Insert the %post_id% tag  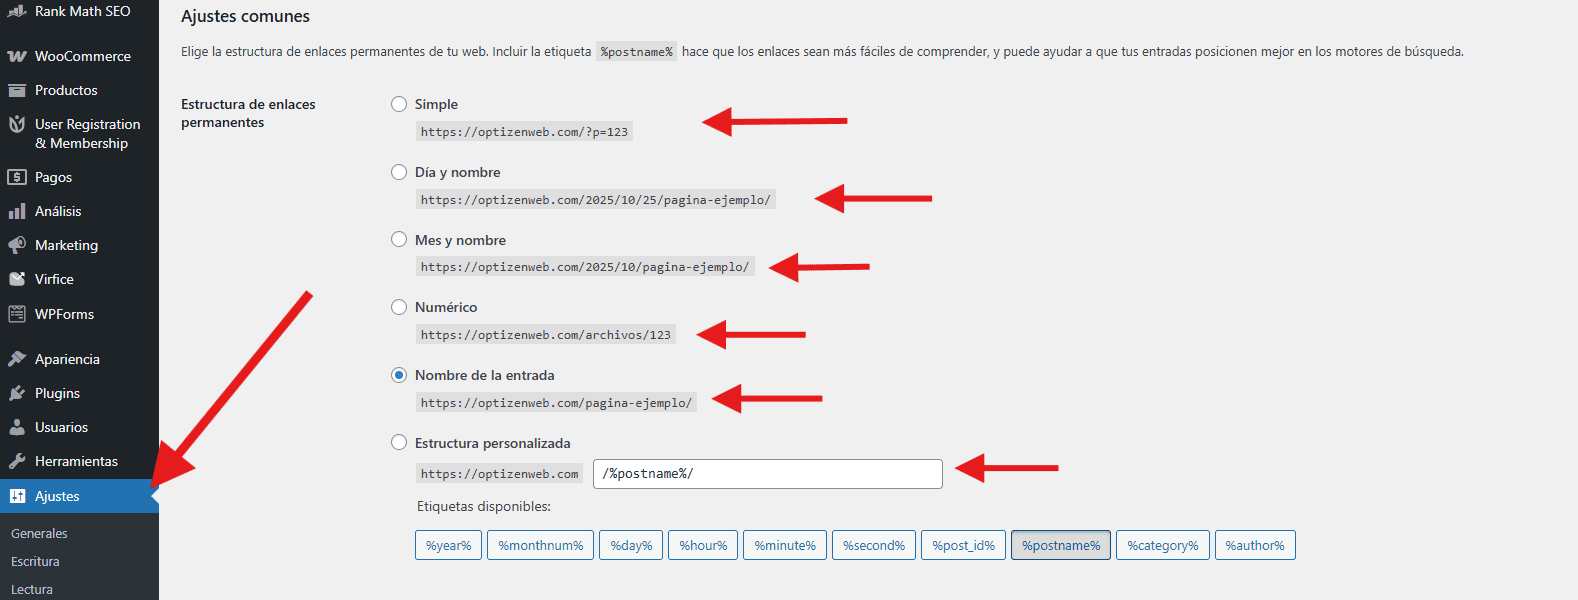(963, 545)
